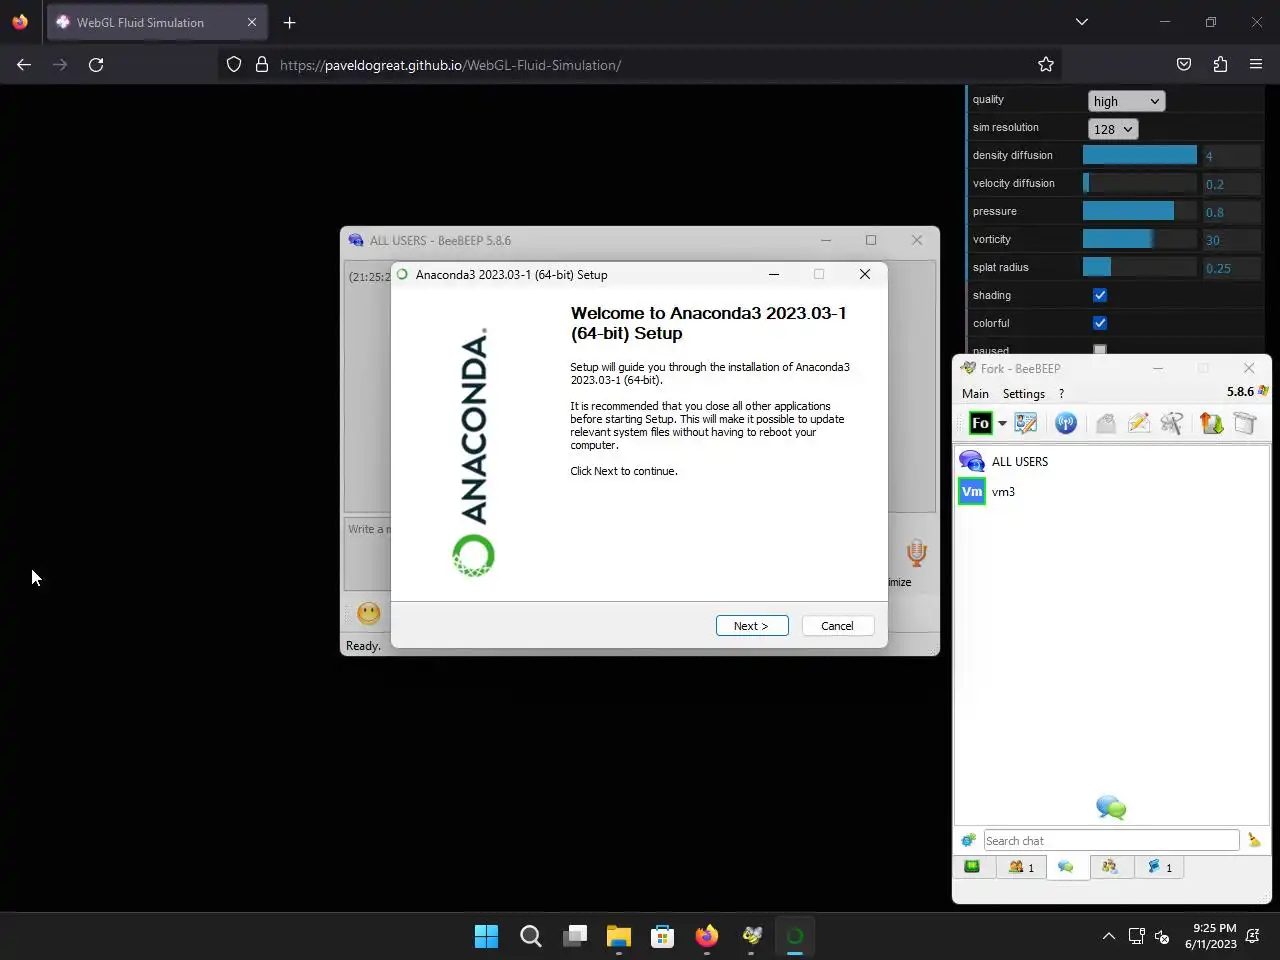This screenshot has height=960, width=1280.
Task: Switch to the blue flag tab showing 1
Action: (x=1159, y=867)
